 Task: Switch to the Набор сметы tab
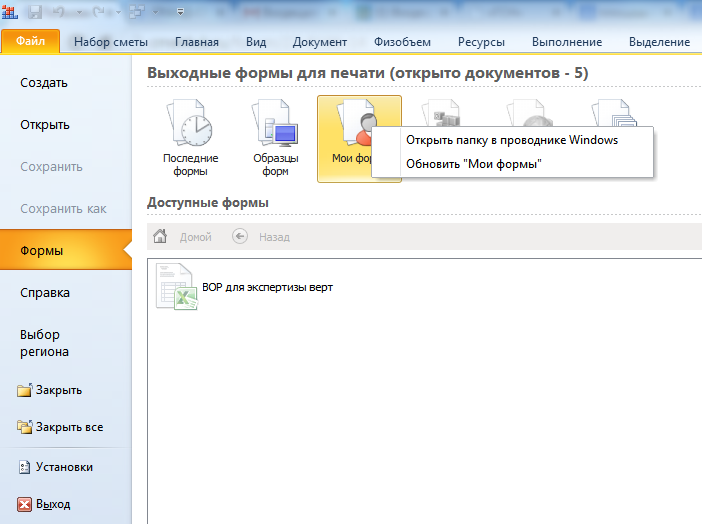[x=111, y=42]
